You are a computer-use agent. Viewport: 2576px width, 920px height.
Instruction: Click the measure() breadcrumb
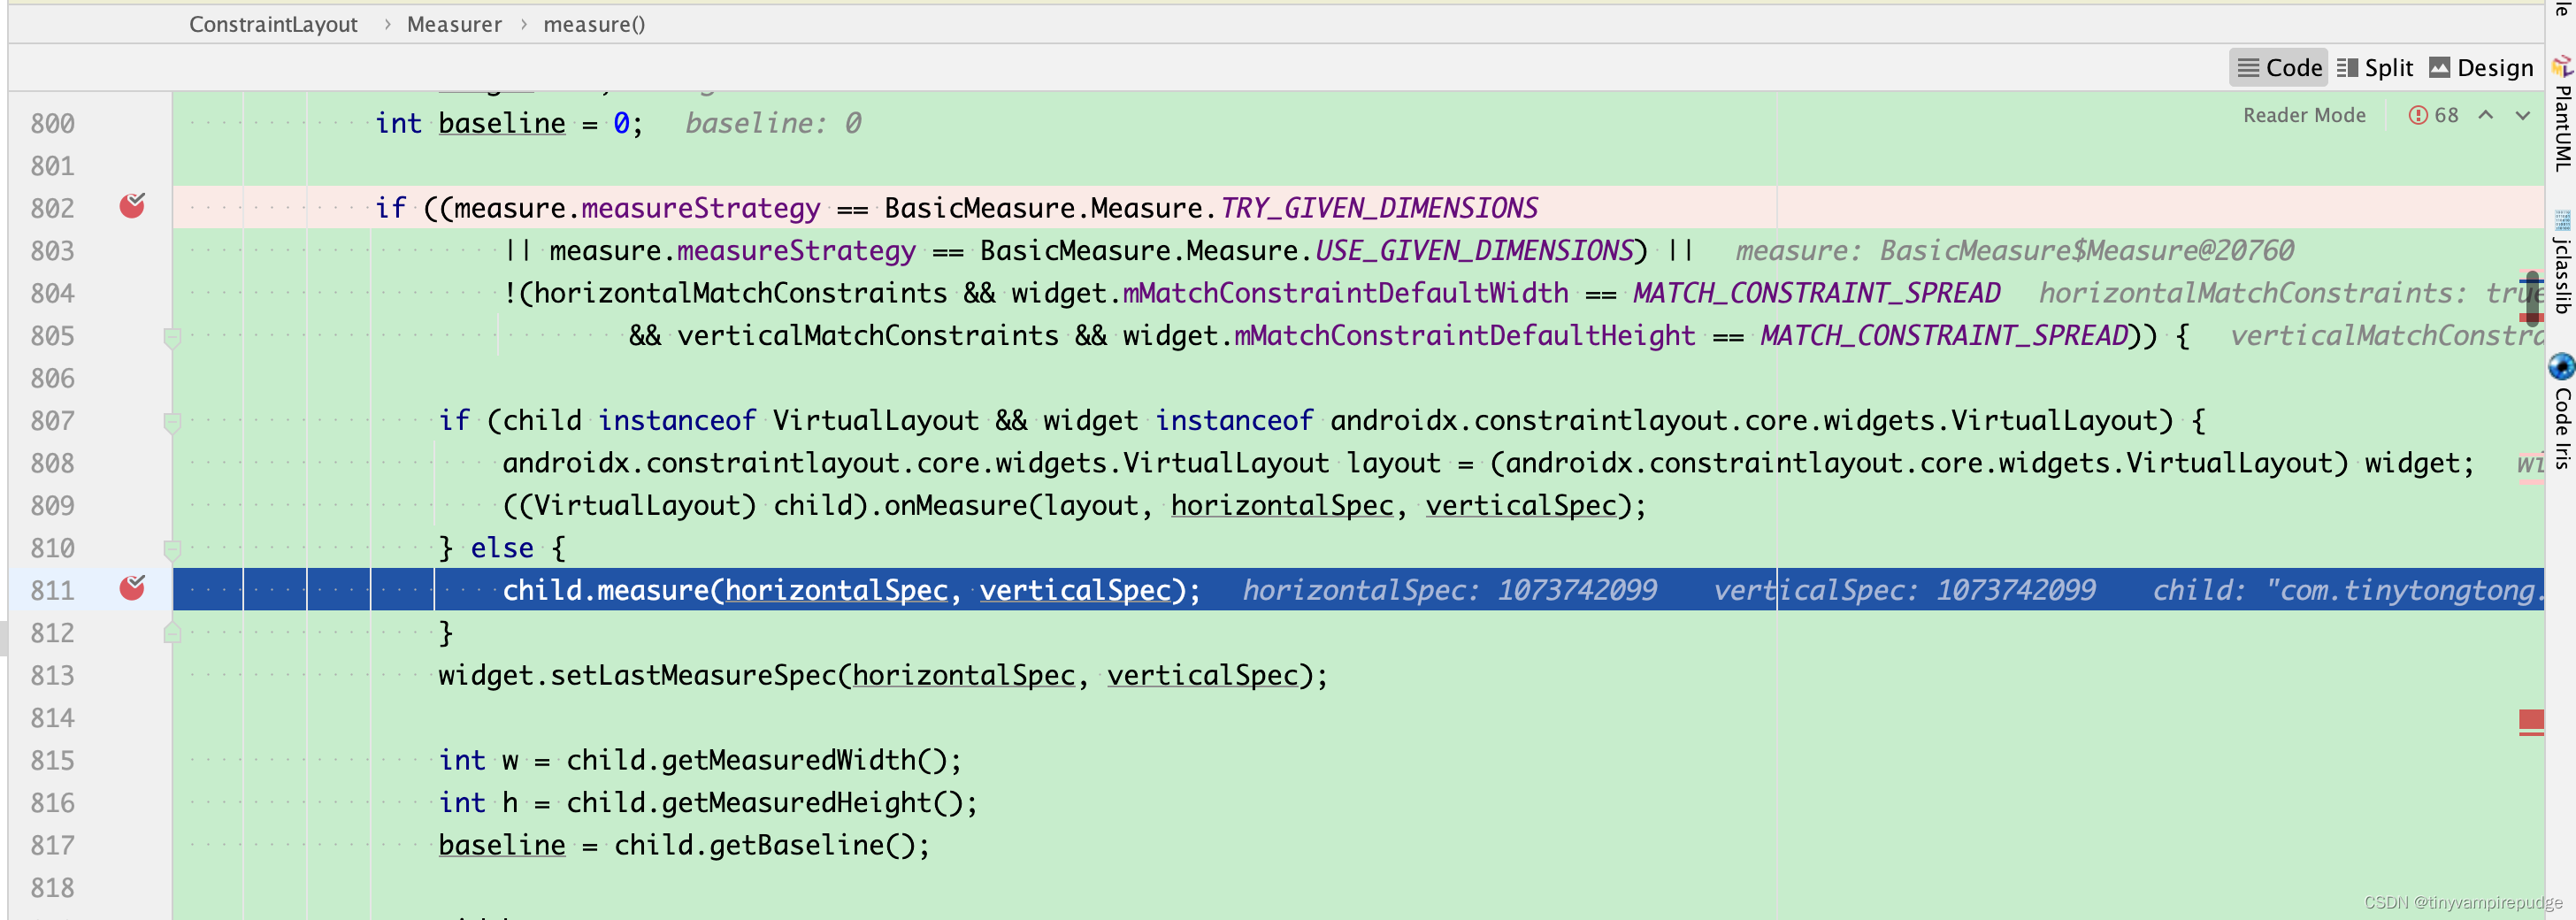594,24
